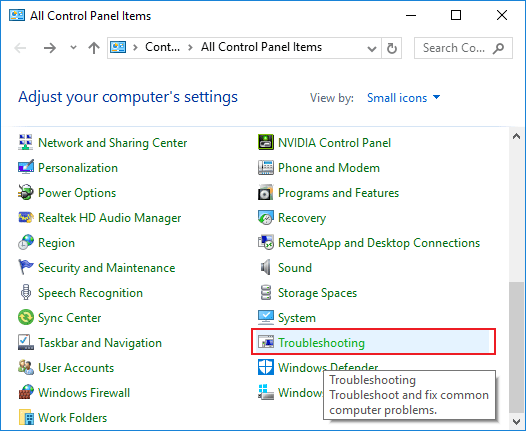The image size is (526, 431).
Task: Click the Taskbar and Navigation icon
Action: [x=25, y=342]
